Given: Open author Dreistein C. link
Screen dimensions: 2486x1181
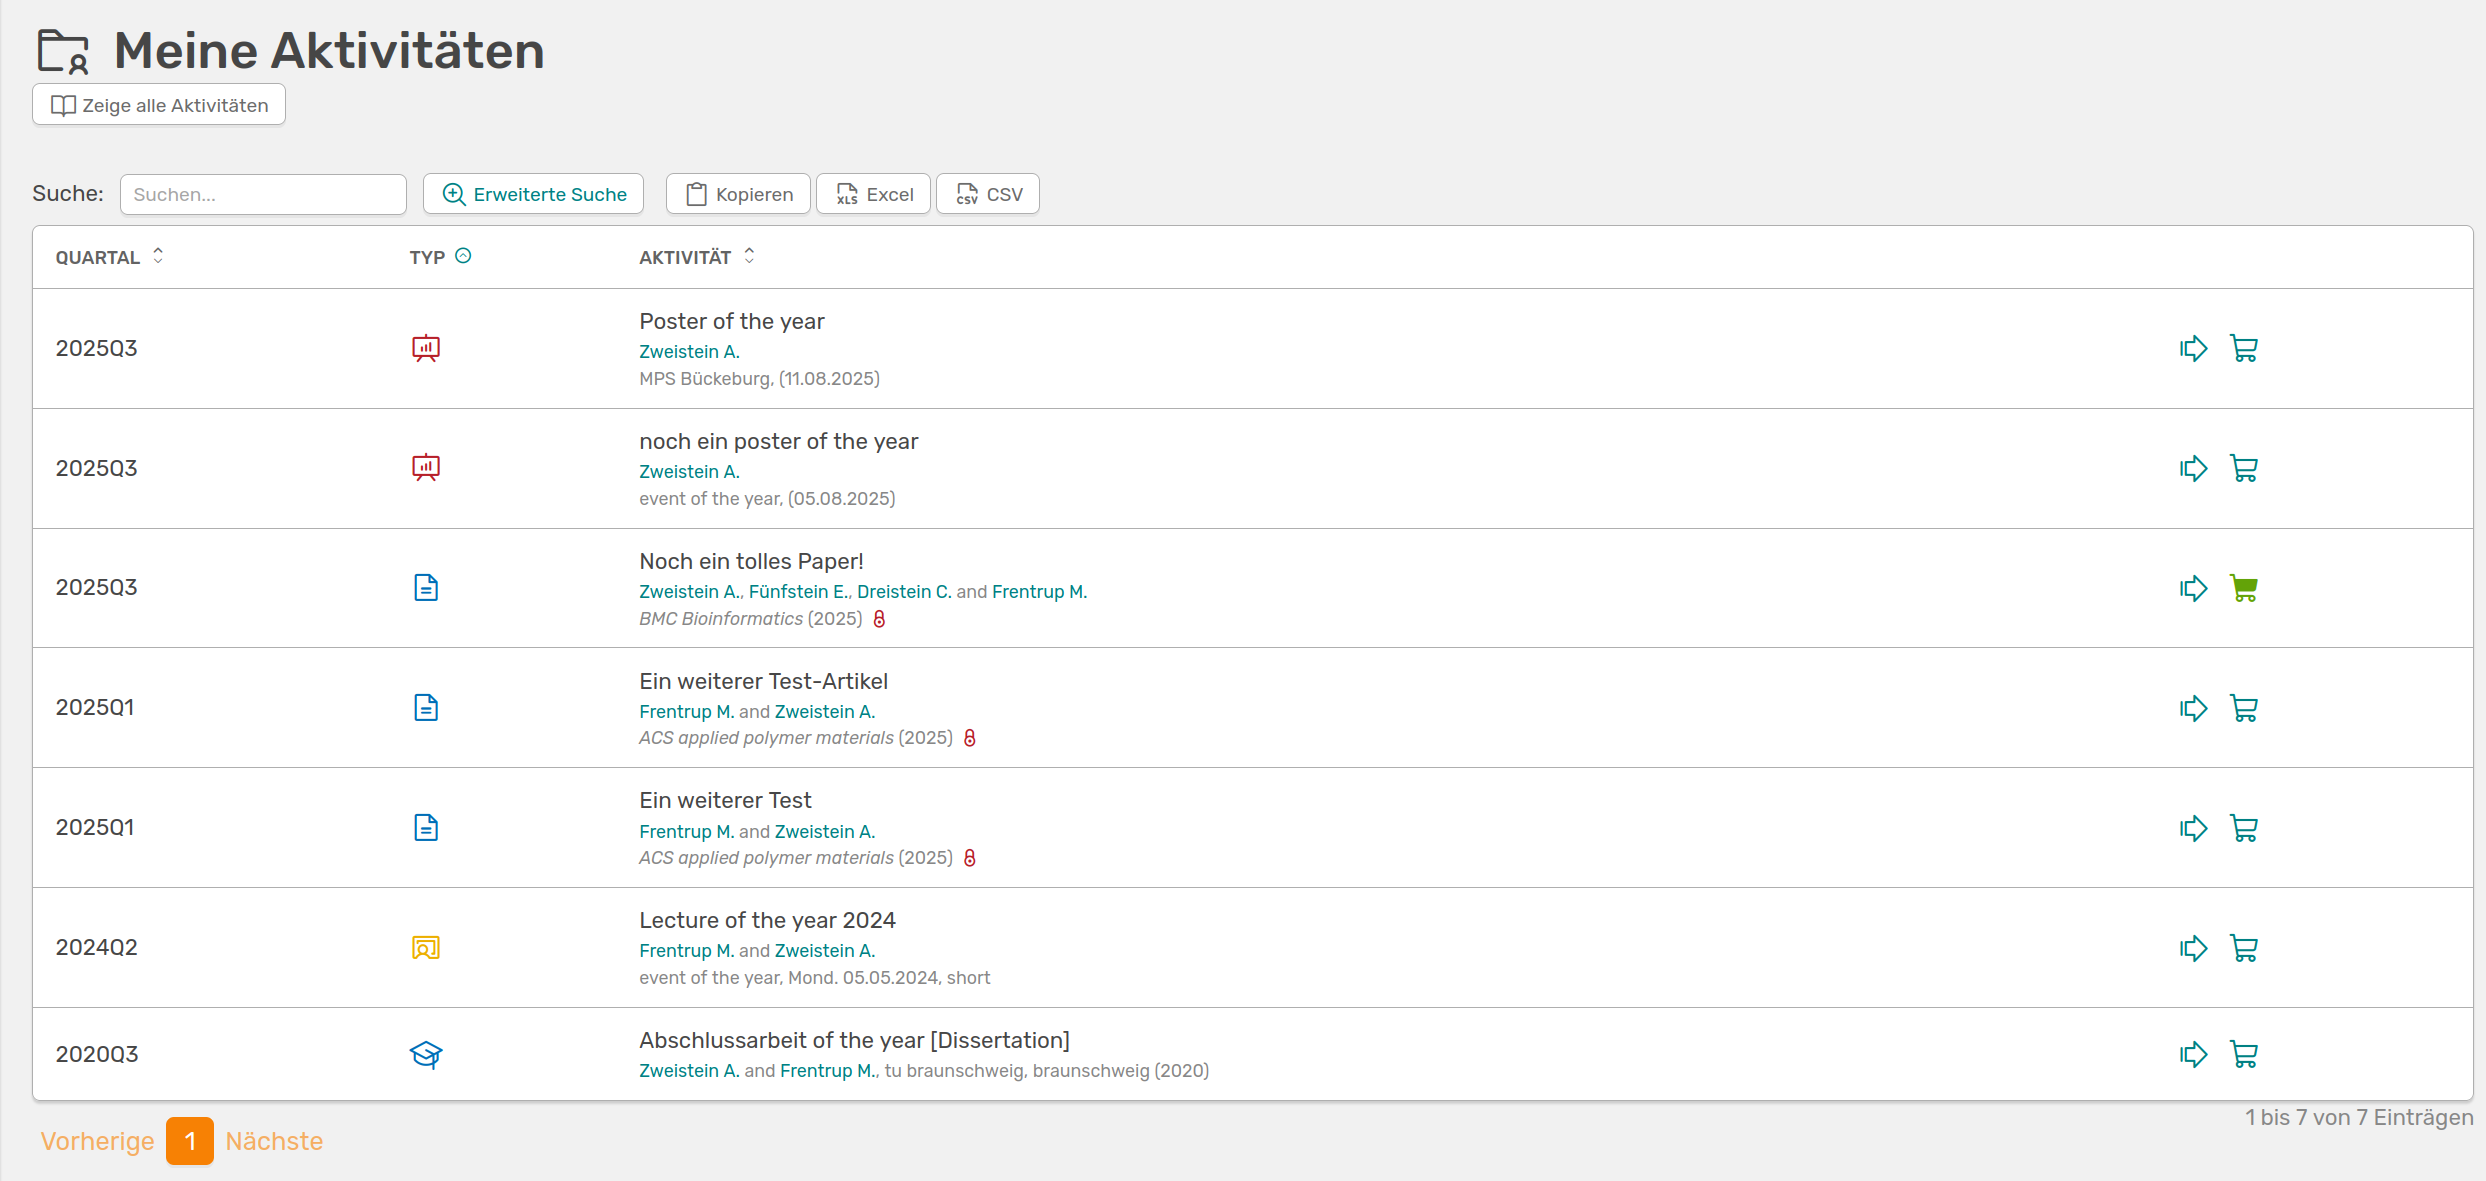Looking at the screenshot, I should 904,592.
